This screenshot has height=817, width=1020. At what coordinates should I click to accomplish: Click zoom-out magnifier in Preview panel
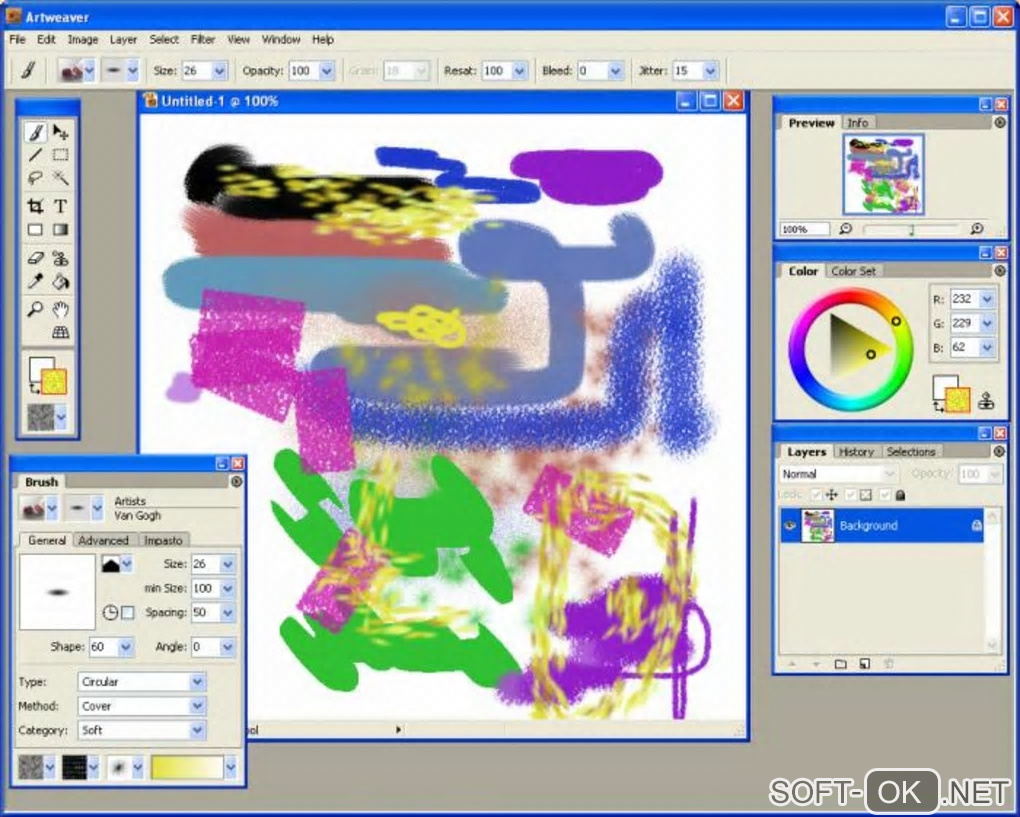845,229
